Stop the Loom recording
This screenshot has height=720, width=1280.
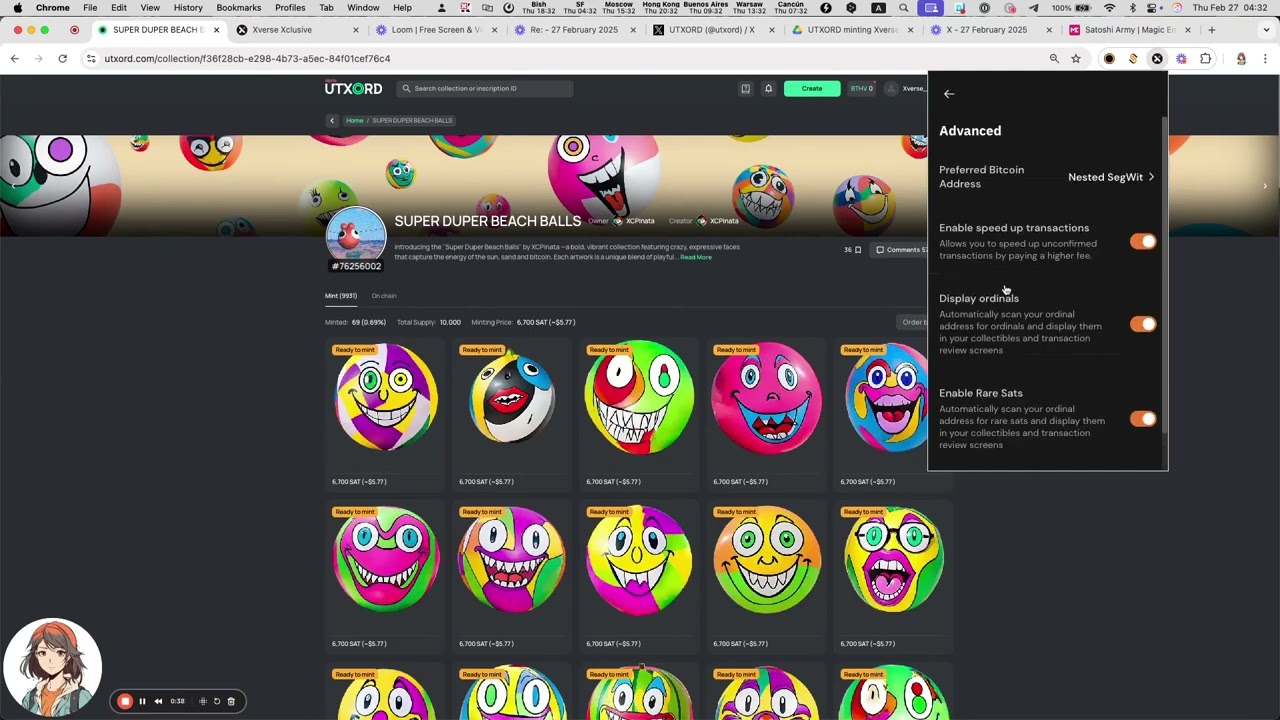[x=125, y=701]
